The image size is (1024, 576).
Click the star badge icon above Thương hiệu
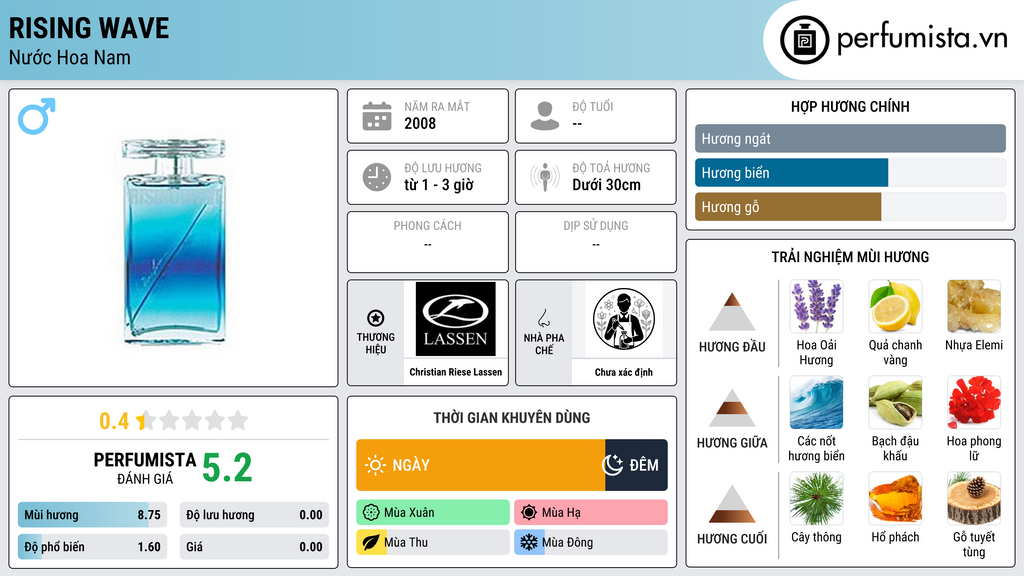(x=376, y=318)
